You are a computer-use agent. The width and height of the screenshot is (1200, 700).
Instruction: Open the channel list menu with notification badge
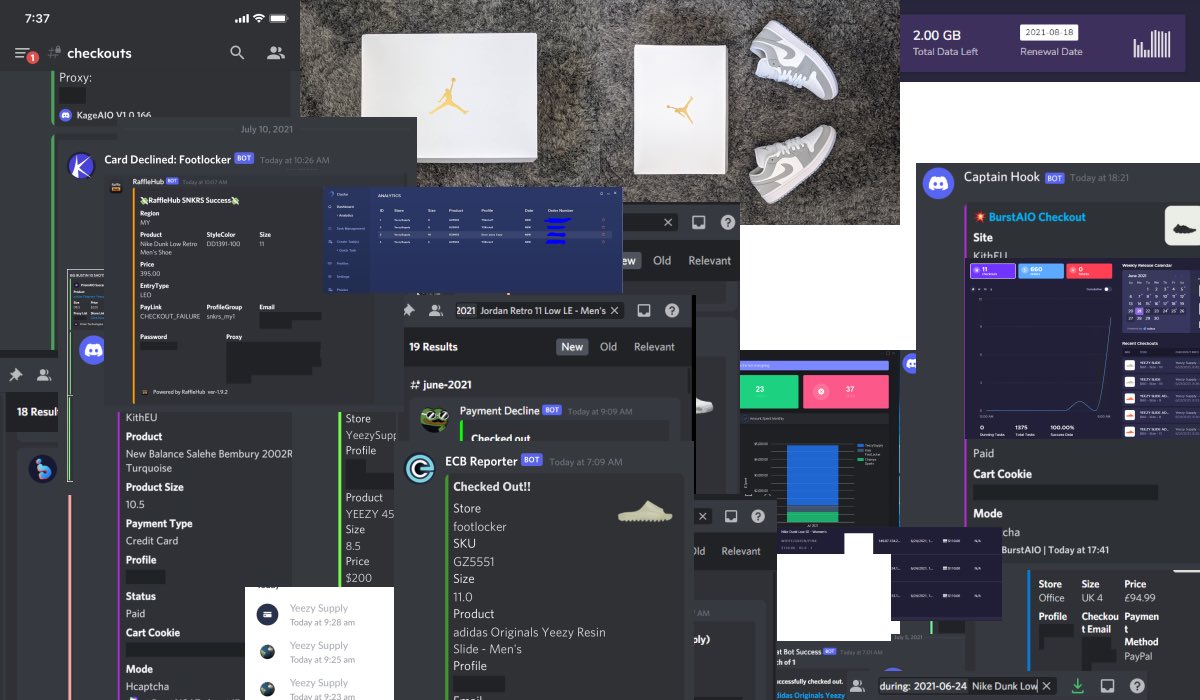coord(25,53)
